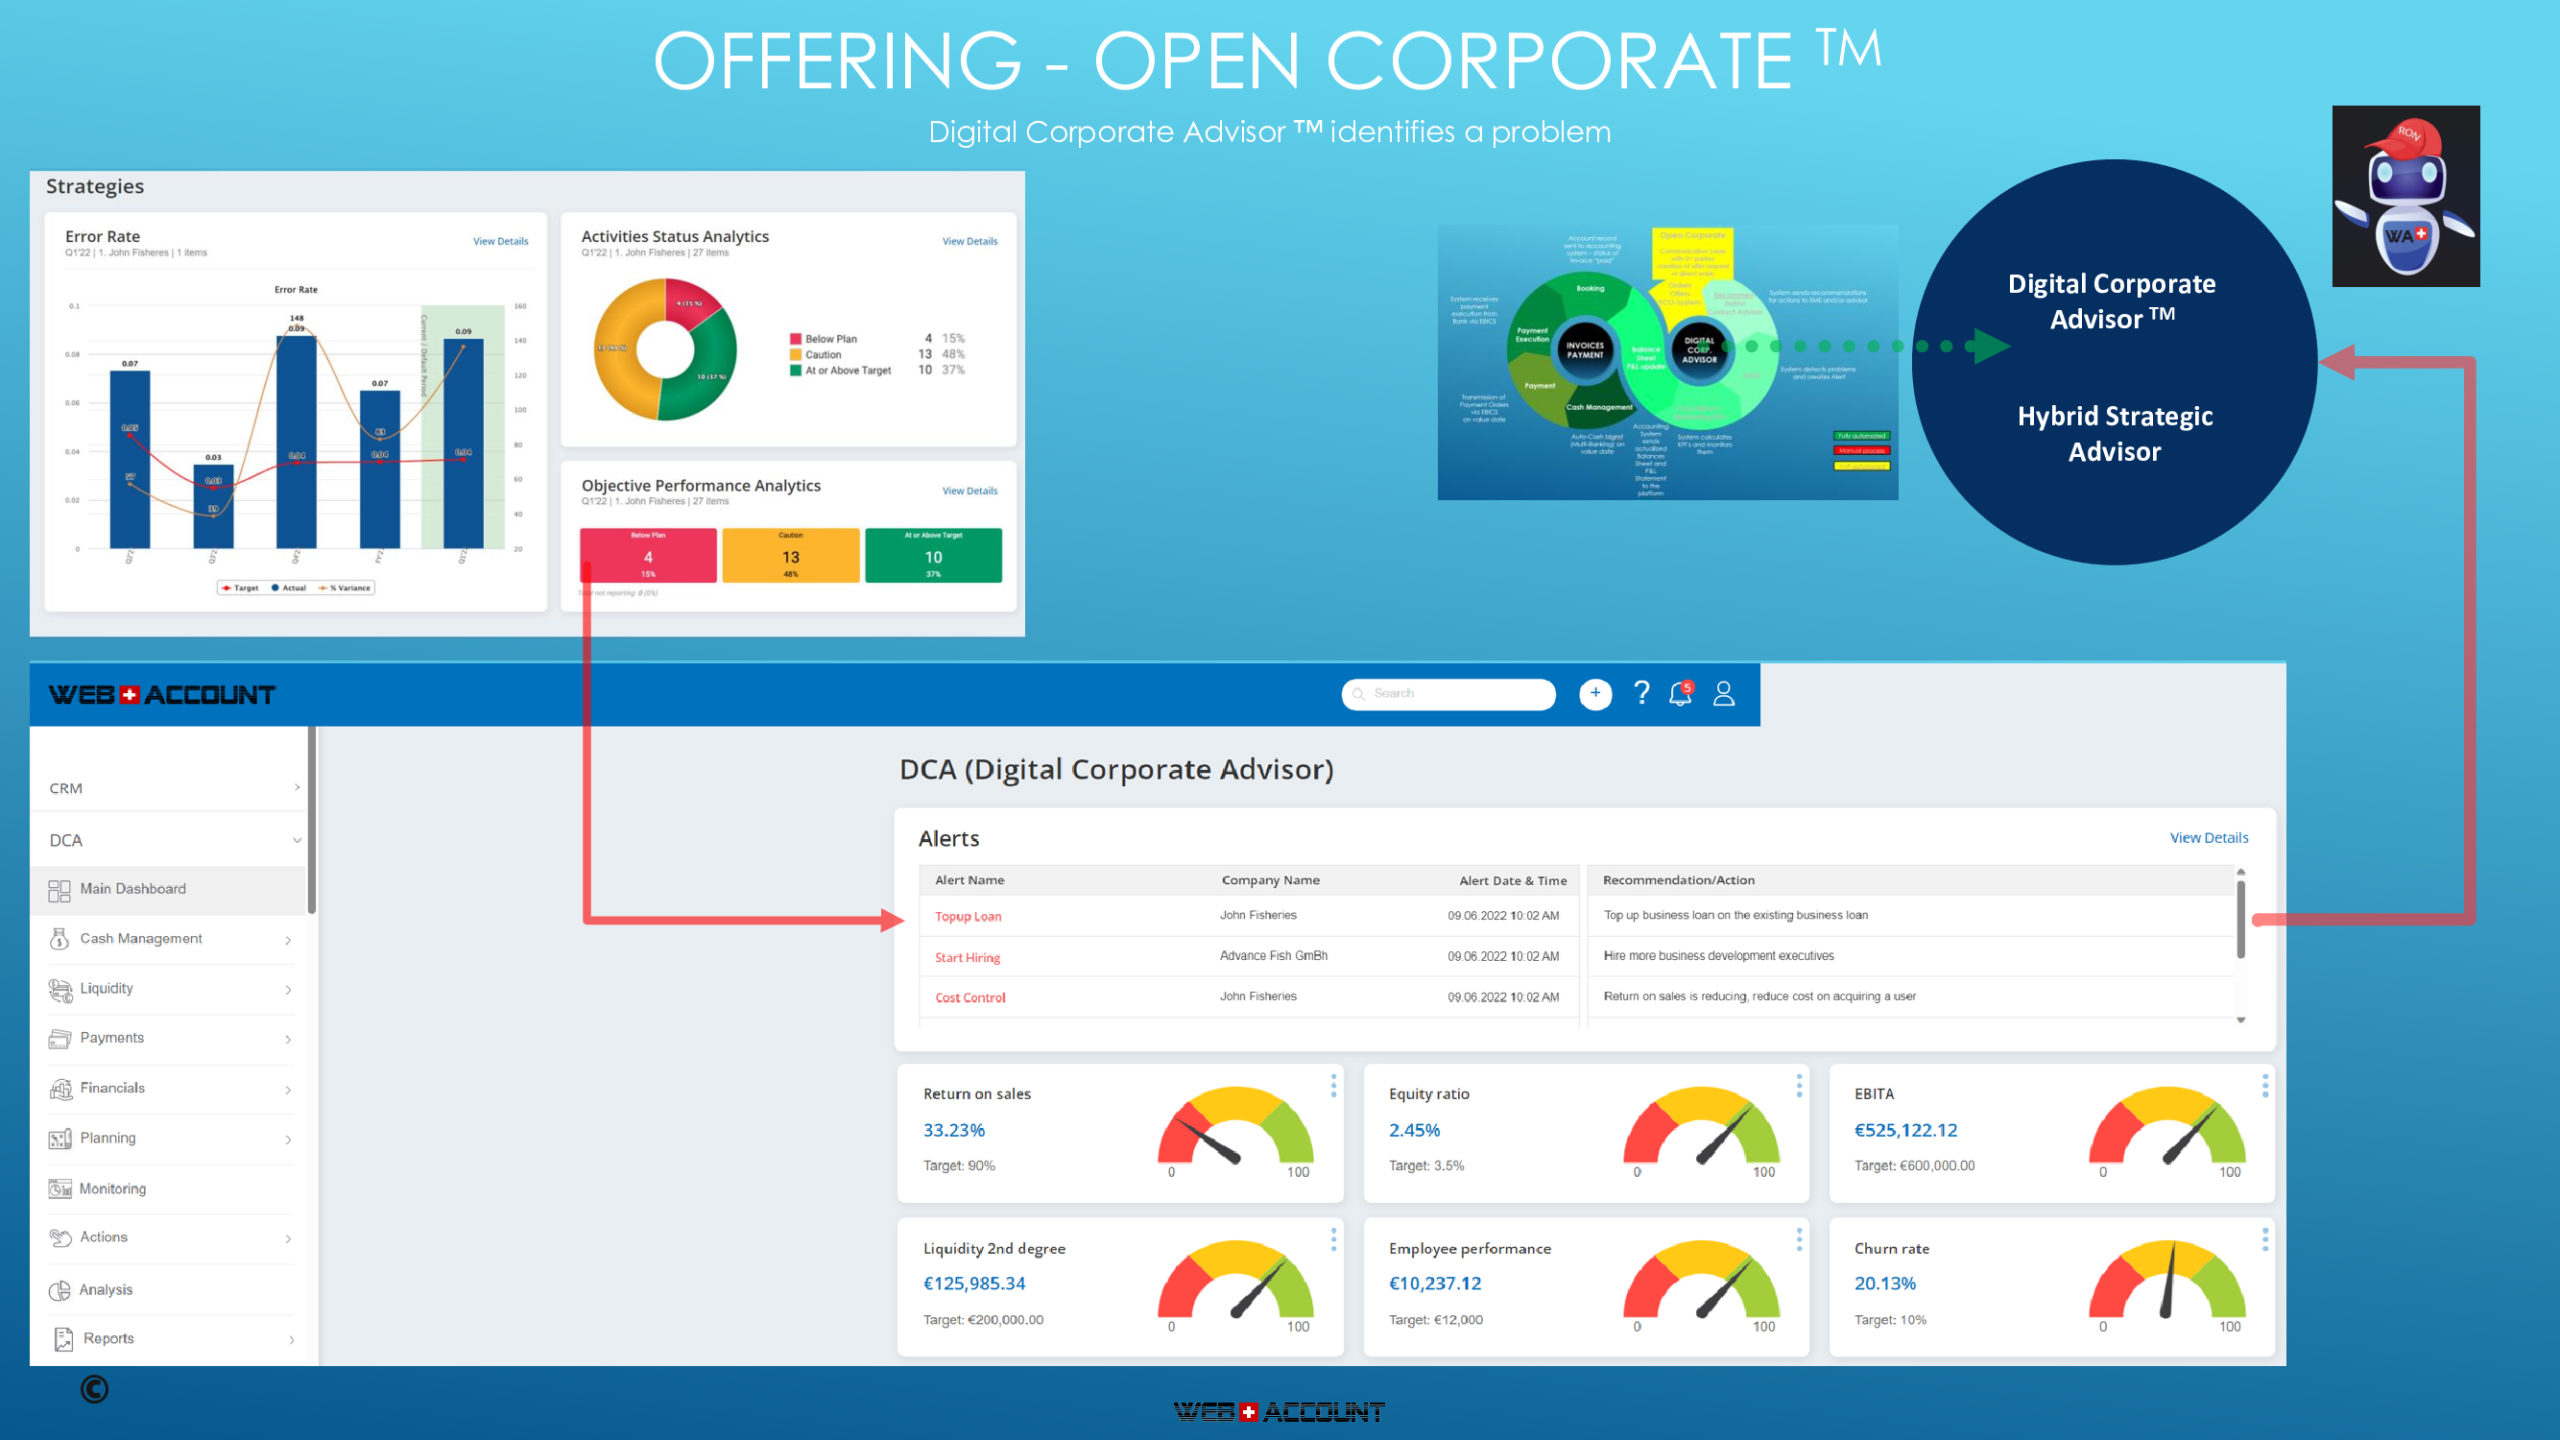Click the €525,122.12 EBITA value
The image size is (2560, 1440).
pyautogui.click(x=1905, y=1131)
